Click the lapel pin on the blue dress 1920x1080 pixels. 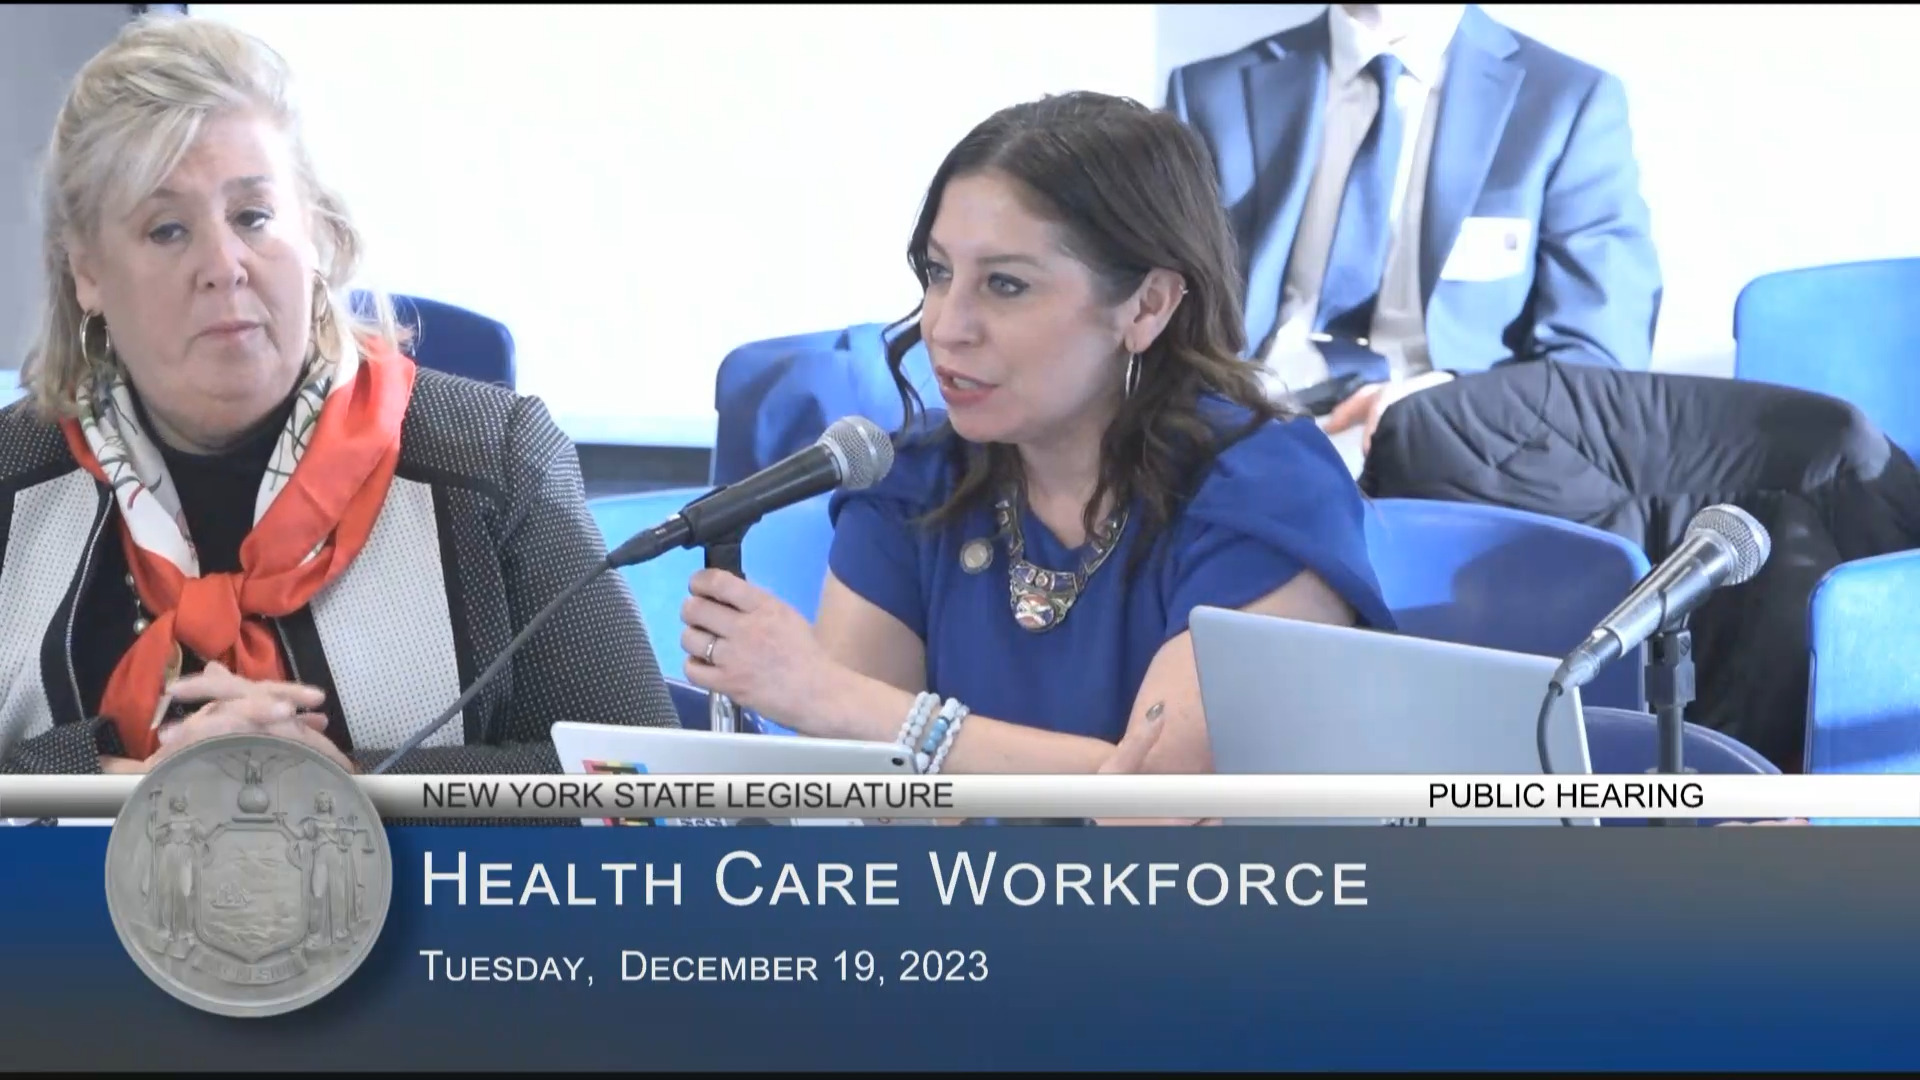(975, 555)
